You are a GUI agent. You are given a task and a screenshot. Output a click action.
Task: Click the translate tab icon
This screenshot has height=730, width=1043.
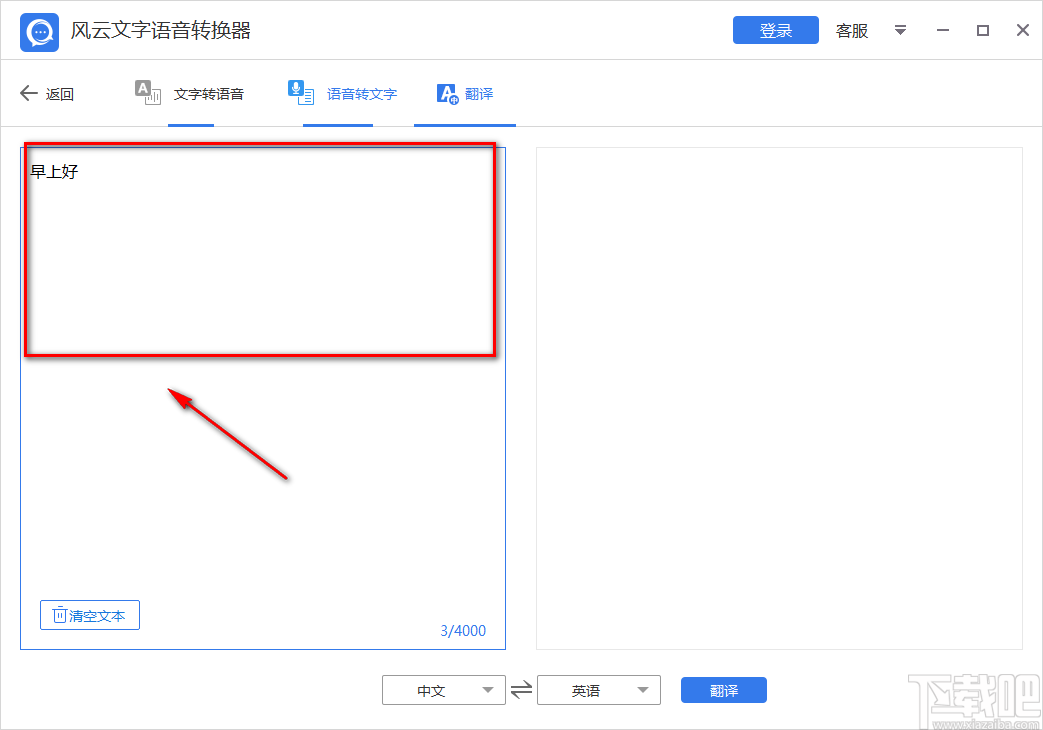point(448,94)
